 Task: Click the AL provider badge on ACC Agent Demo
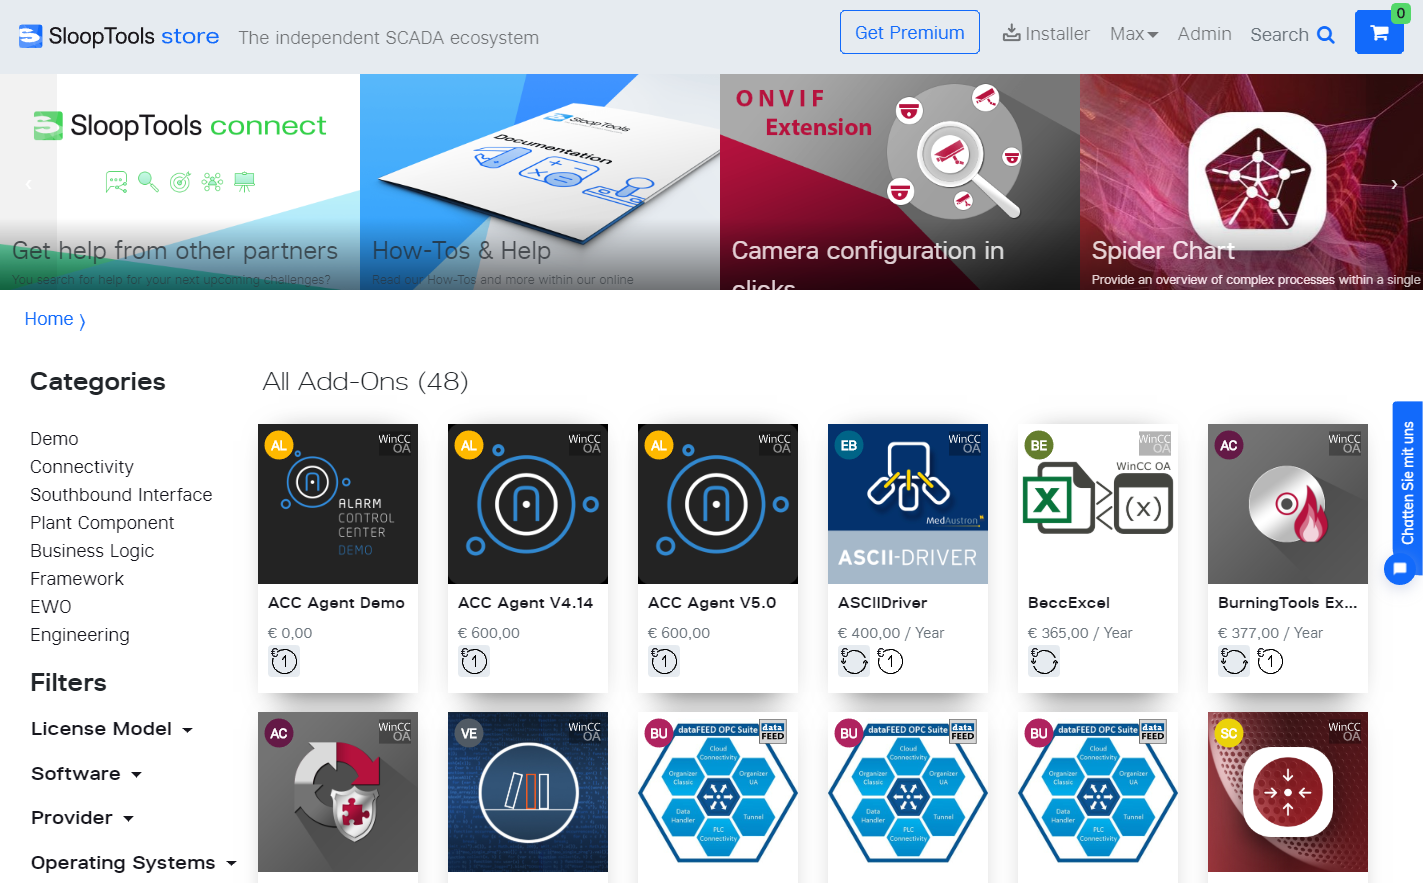coord(279,445)
